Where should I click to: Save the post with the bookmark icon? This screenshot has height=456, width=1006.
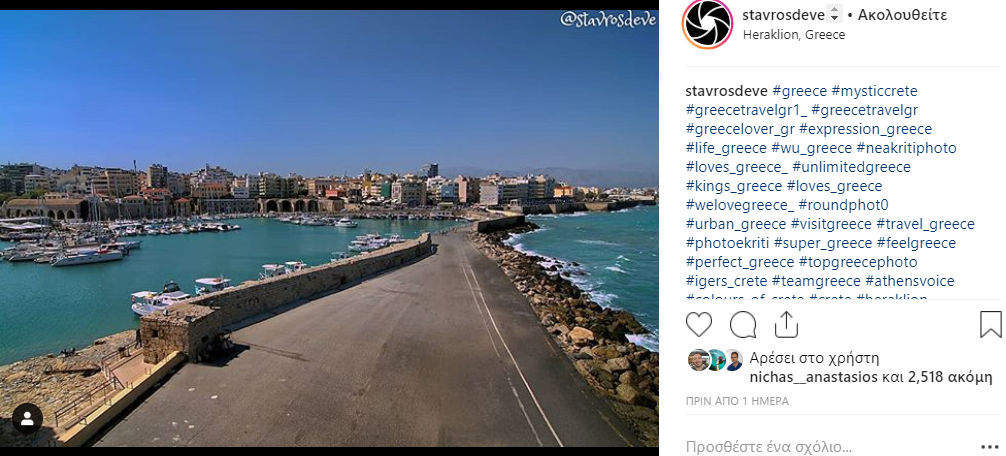click(x=991, y=325)
